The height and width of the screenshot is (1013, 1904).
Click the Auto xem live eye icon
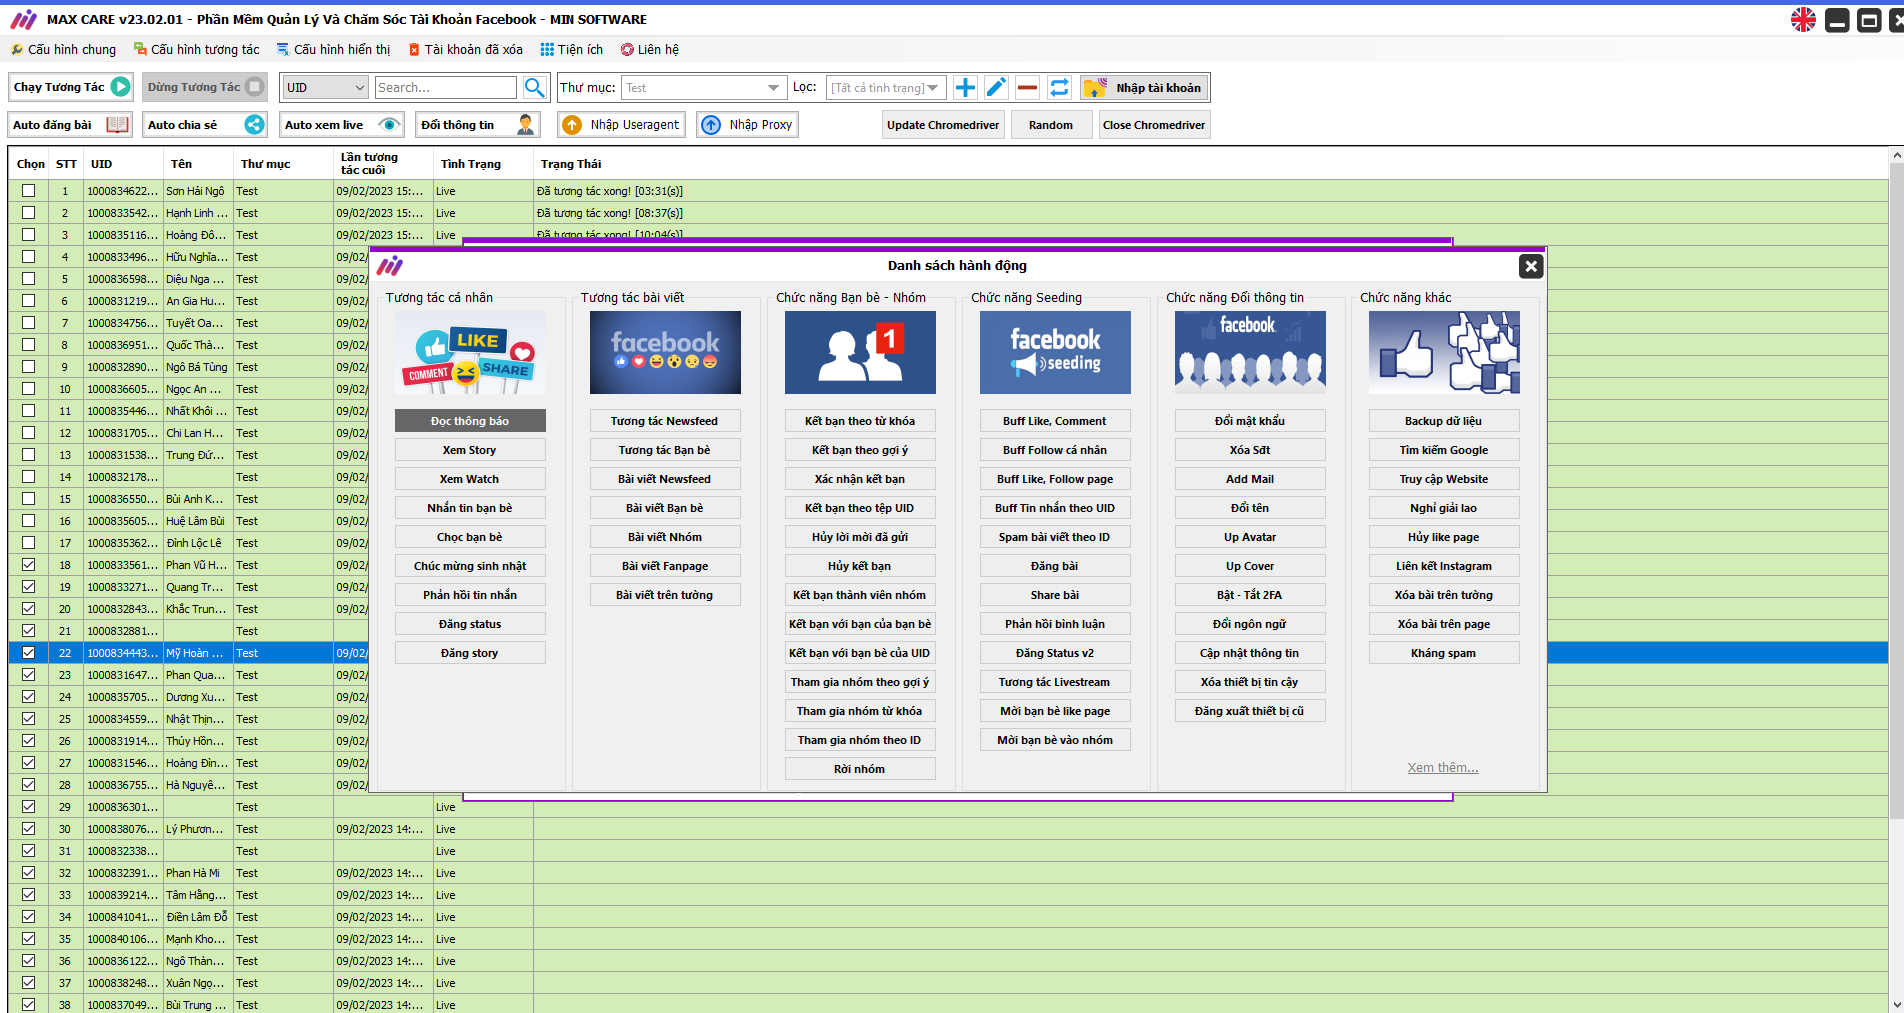tap(390, 125)
